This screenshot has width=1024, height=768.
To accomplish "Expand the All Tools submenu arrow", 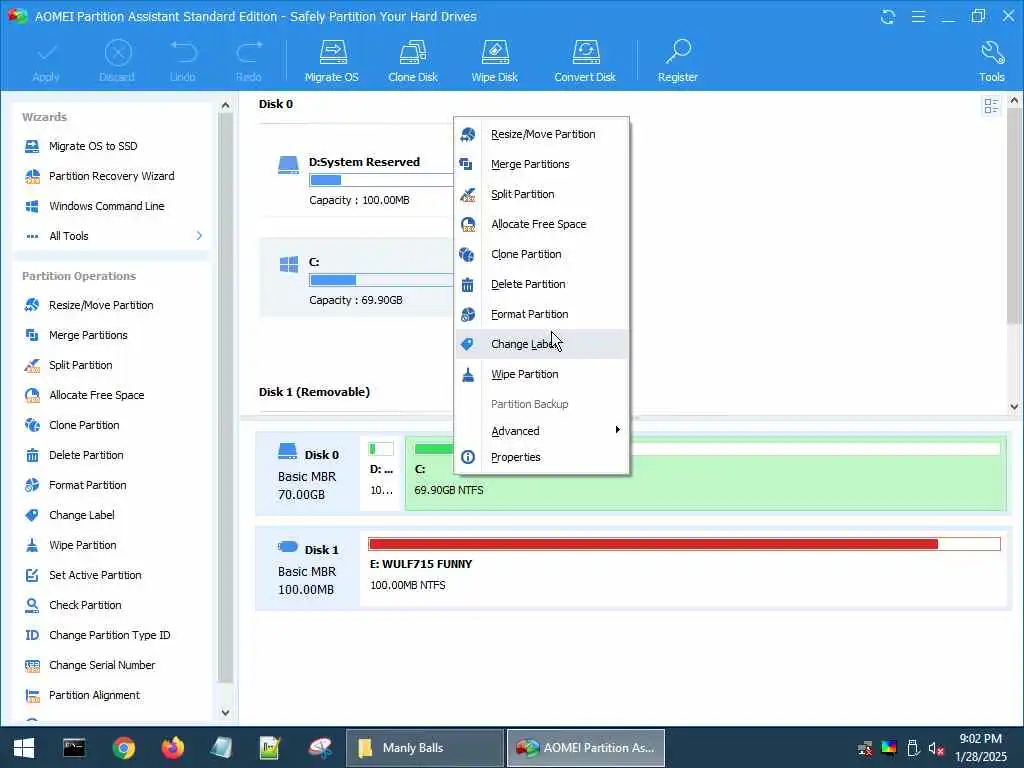I will (199, 236).
